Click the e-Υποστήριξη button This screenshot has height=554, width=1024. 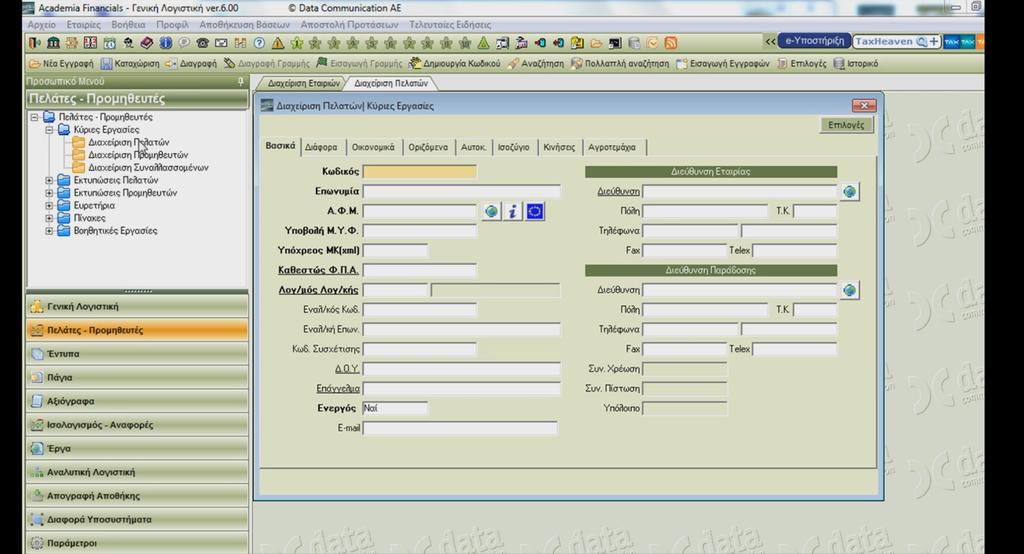814,41
